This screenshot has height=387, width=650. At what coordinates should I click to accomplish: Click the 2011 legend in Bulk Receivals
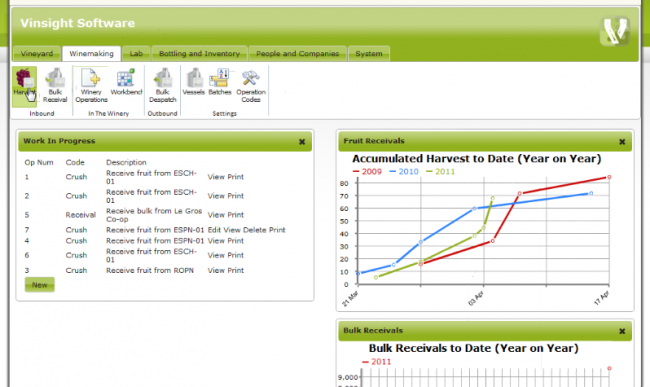377,362
